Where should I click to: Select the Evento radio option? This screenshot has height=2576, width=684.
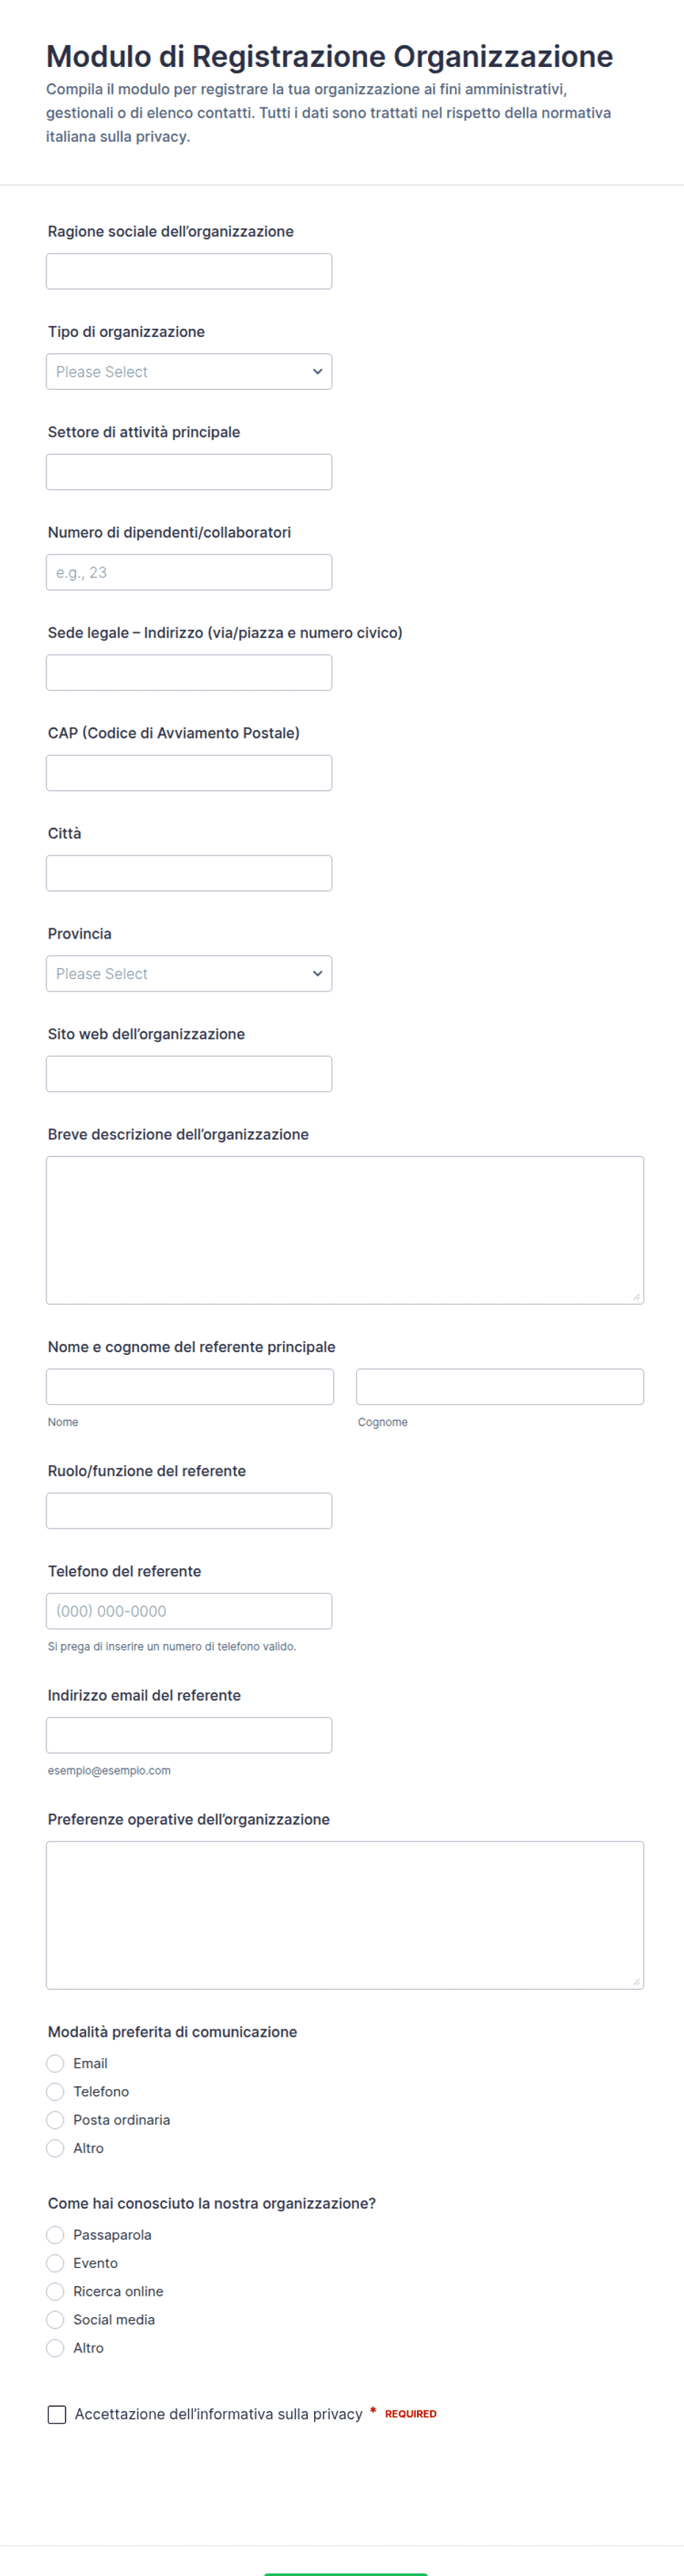[x=55, y=2263]
